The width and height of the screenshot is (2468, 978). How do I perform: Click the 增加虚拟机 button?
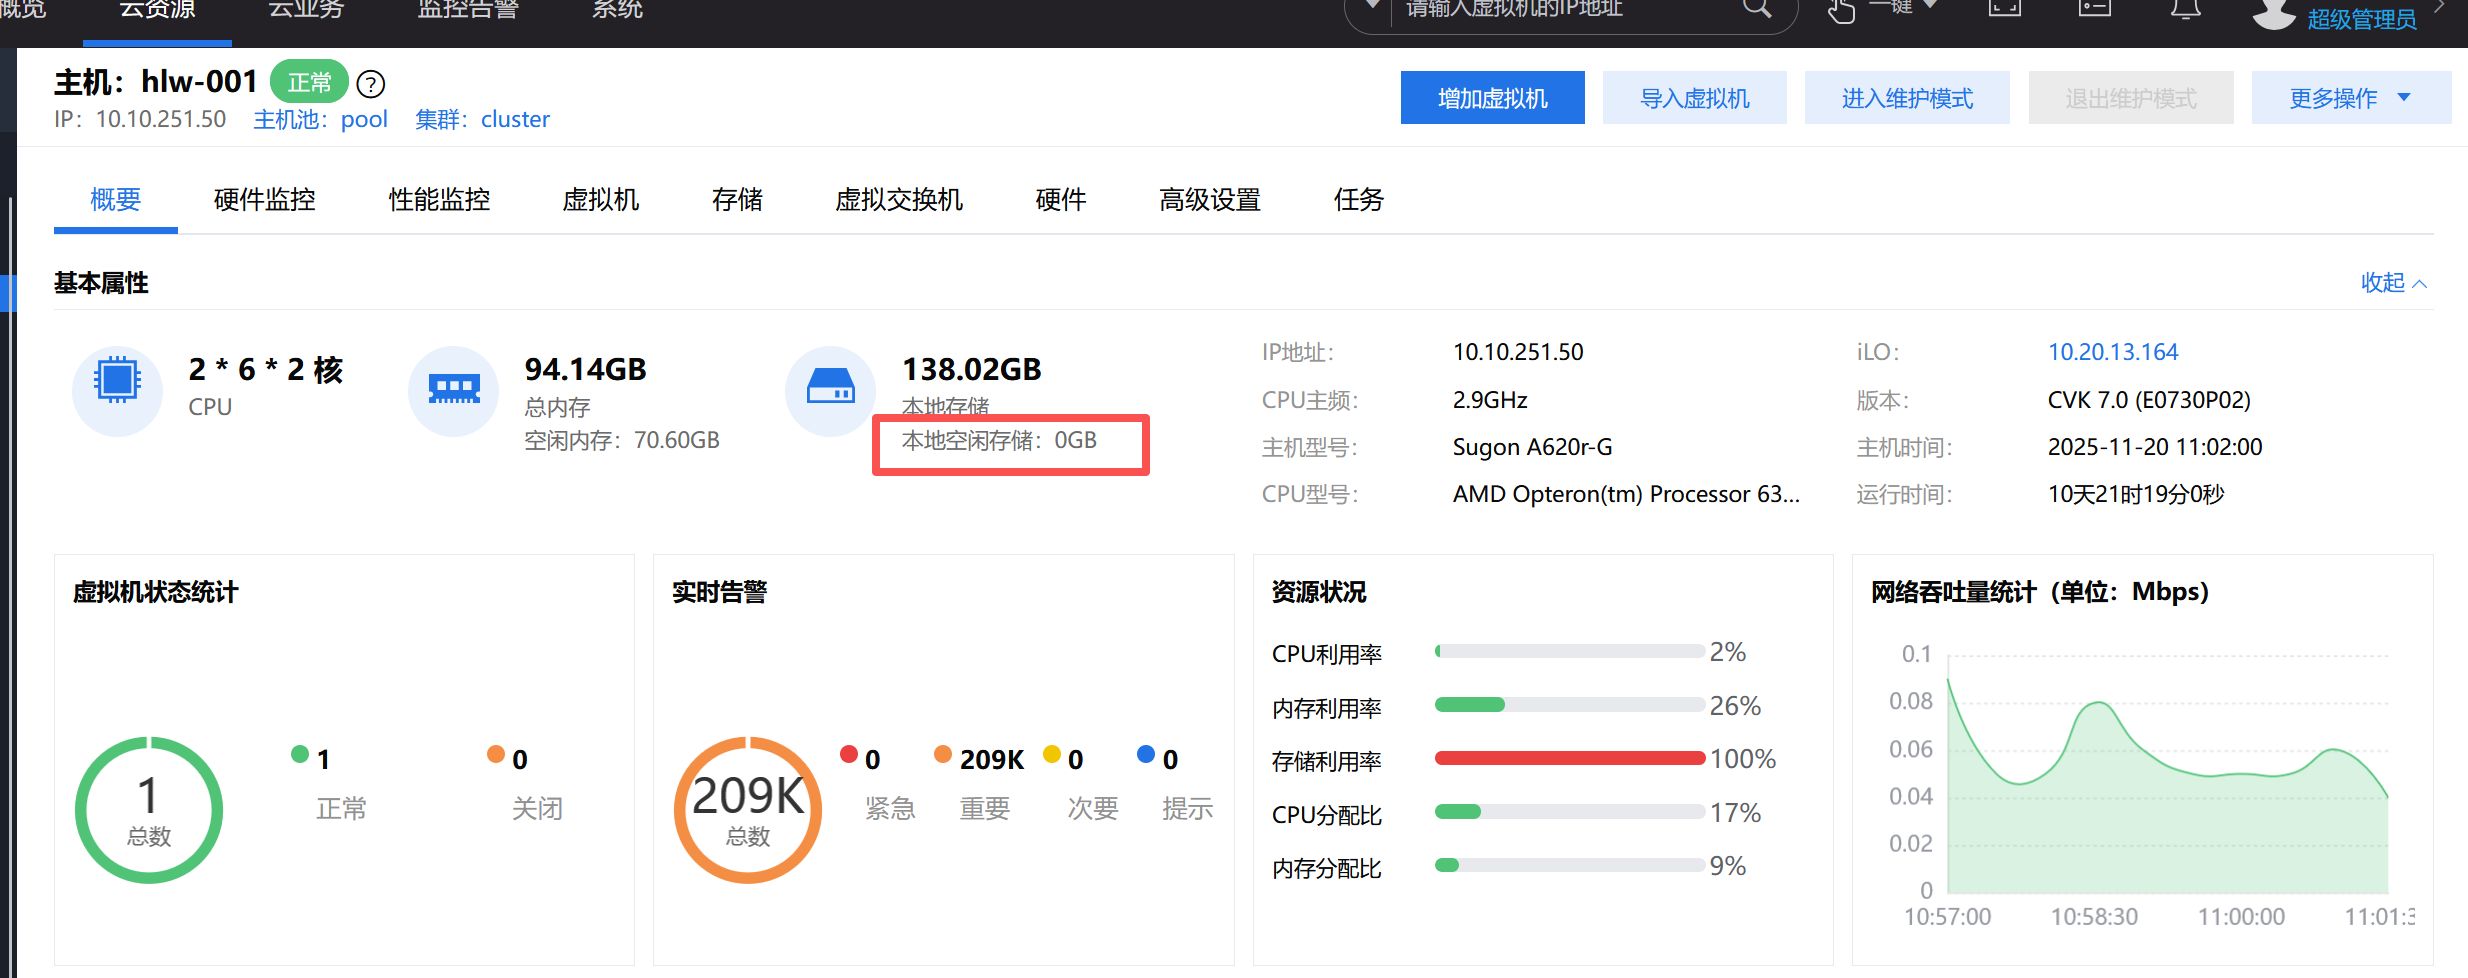pos(1492,98)
